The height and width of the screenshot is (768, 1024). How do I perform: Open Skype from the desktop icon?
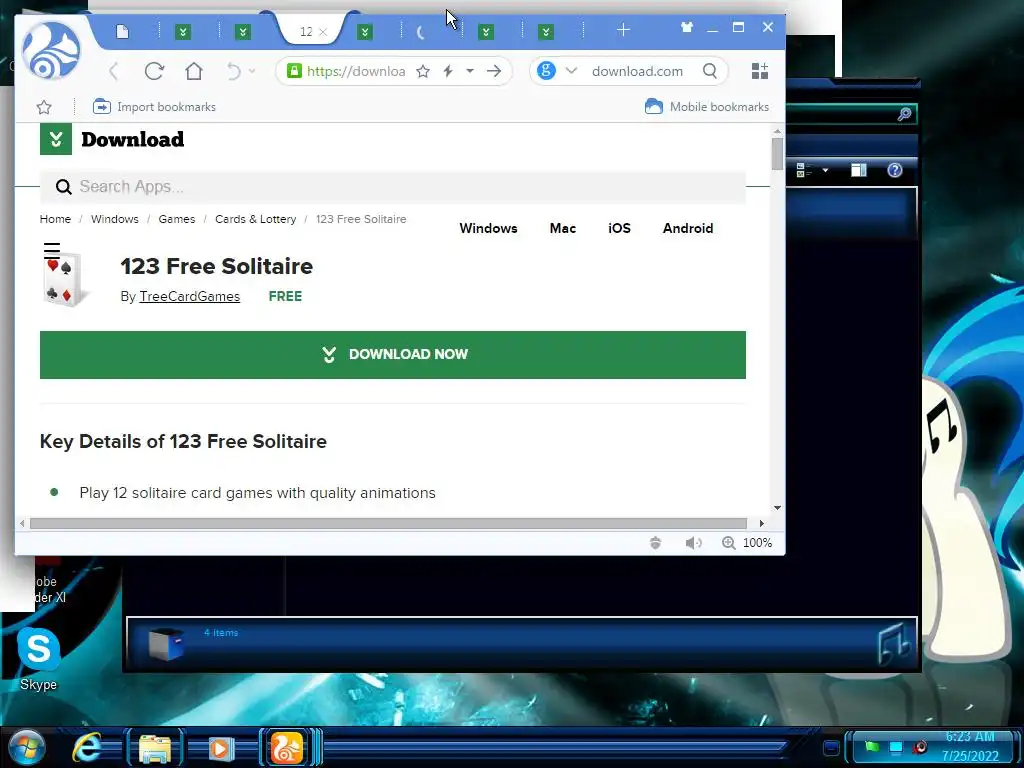tap(39, 658)
